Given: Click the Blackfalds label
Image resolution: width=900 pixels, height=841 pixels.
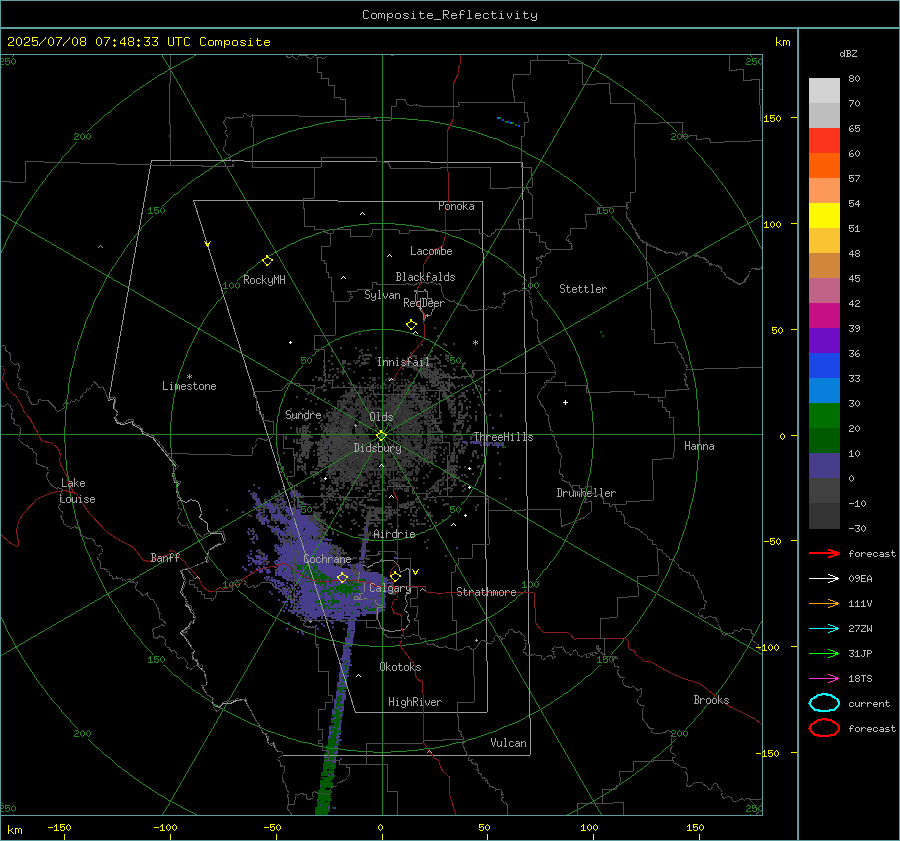Looking at the screenshot, I should [425, 277].
